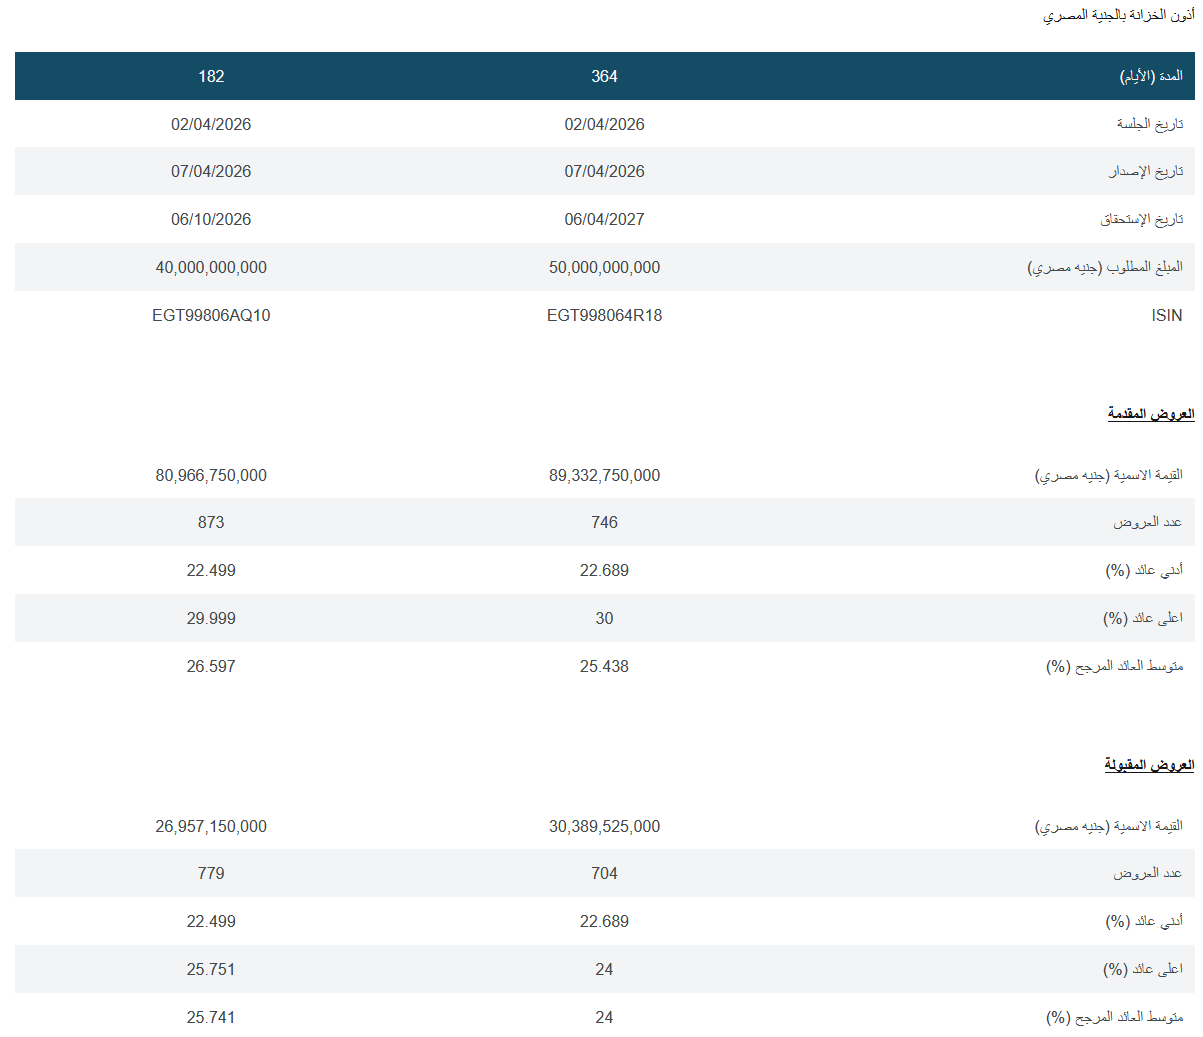Screen dimensions: 1203x1037
Task: Select ISIN code EGT998064R18
Action: coord(604,315)
